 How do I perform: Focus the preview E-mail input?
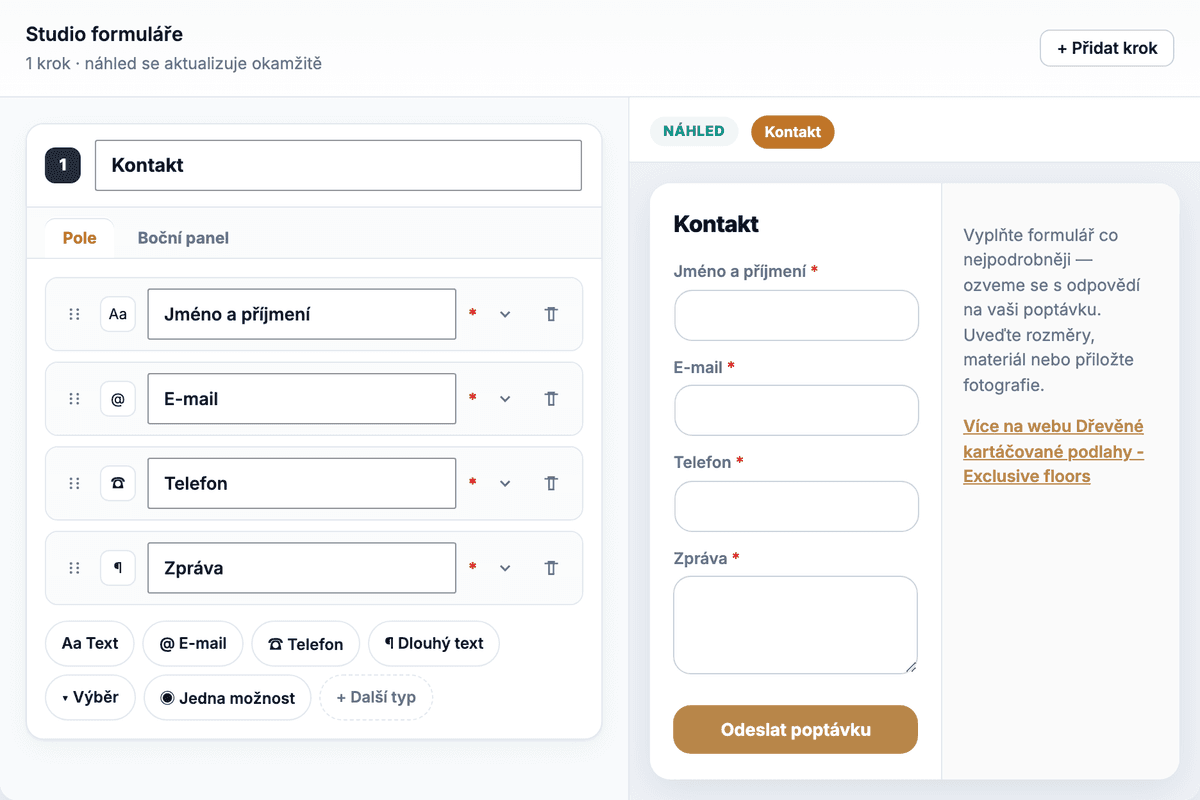[796, 411]
